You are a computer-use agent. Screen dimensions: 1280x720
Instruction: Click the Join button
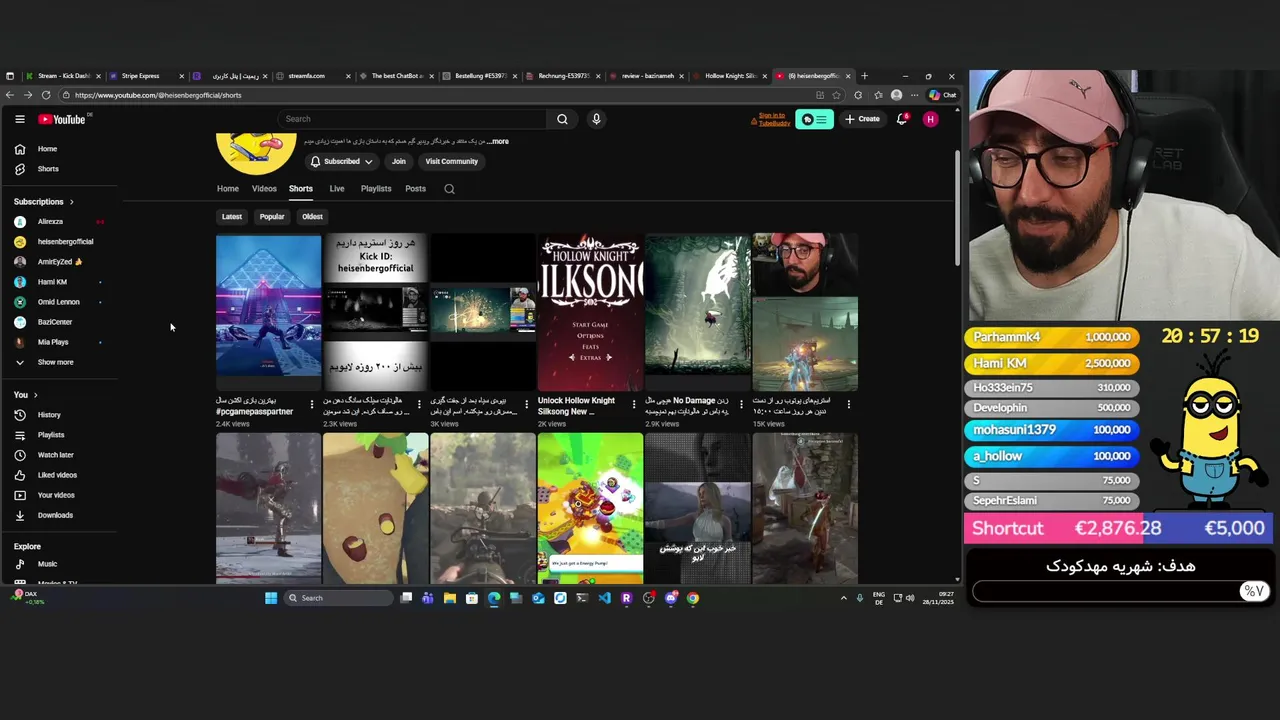click(x=399, y=161)
